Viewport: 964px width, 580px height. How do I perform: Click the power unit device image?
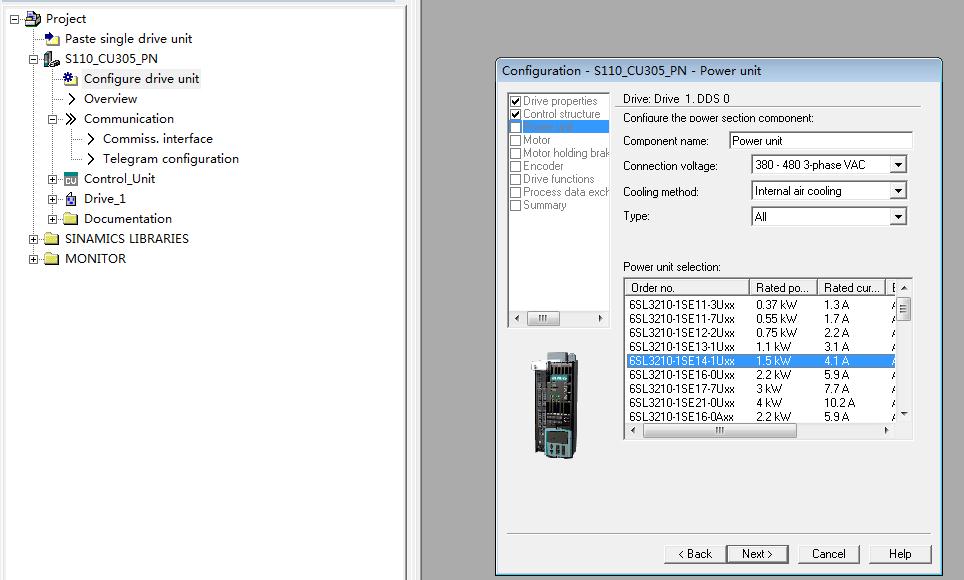tap(554, 405)
